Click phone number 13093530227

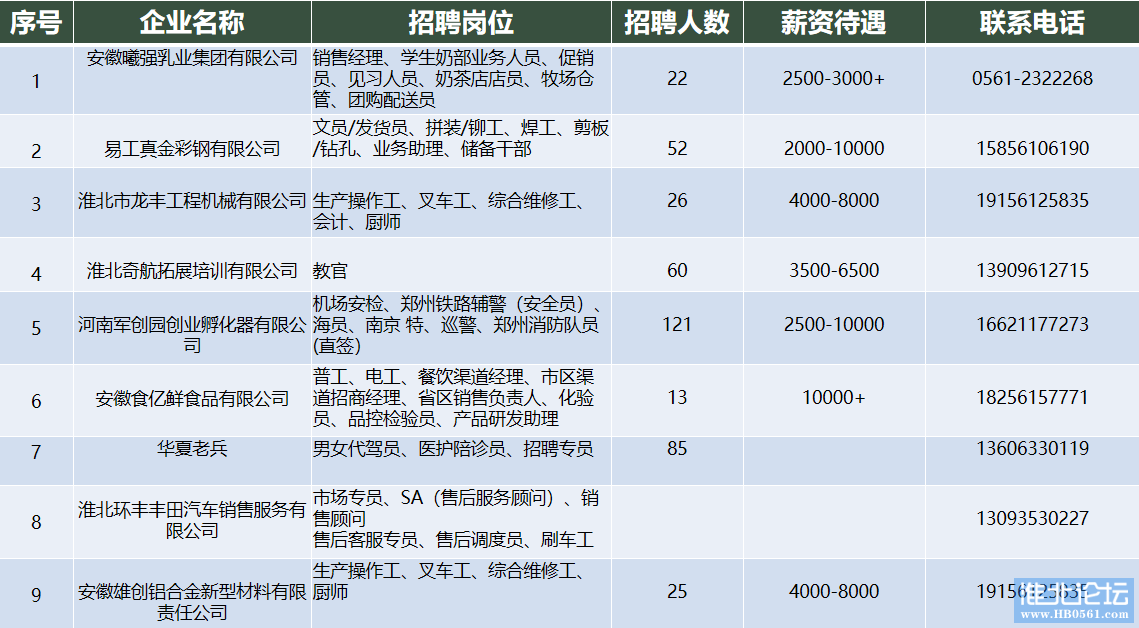(1031, 518)
